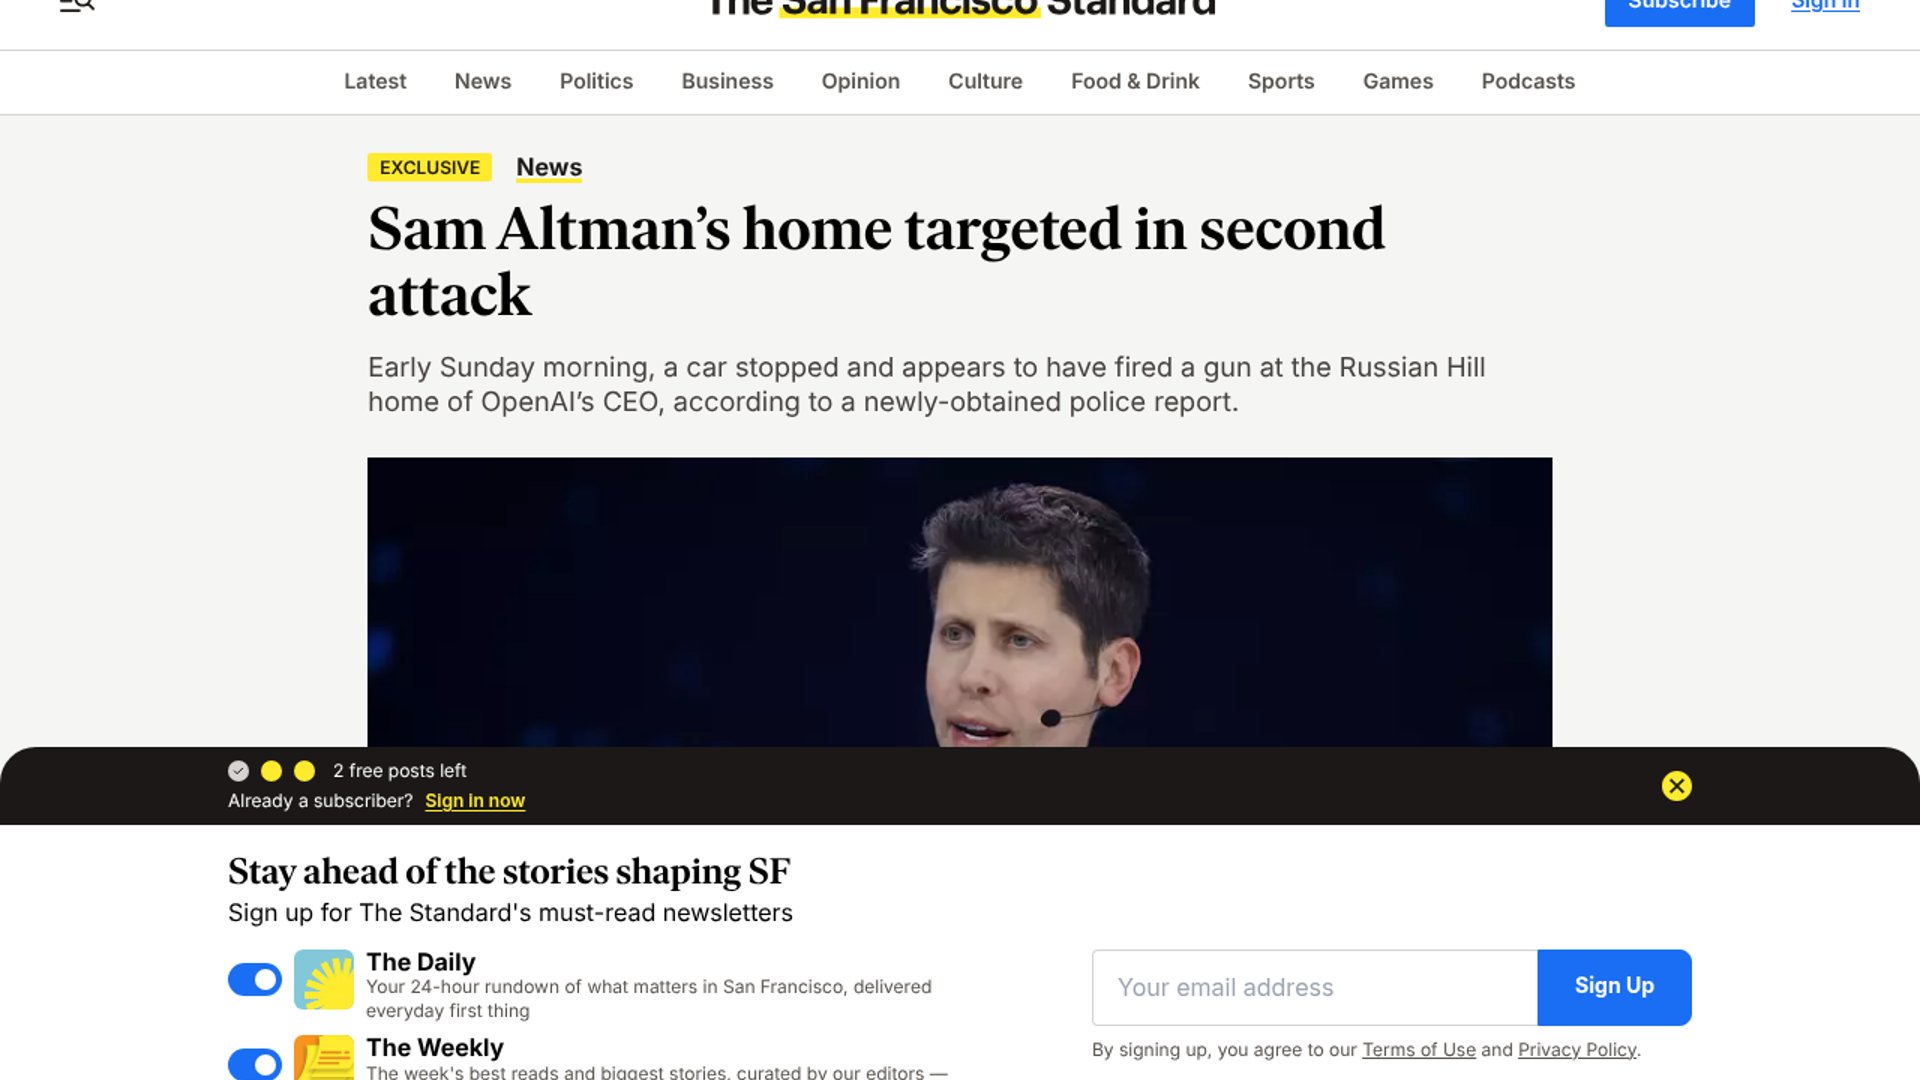Open the Food & Drink section
The height and width of the screenshot is (1080, 1920).
[1135, 81]
